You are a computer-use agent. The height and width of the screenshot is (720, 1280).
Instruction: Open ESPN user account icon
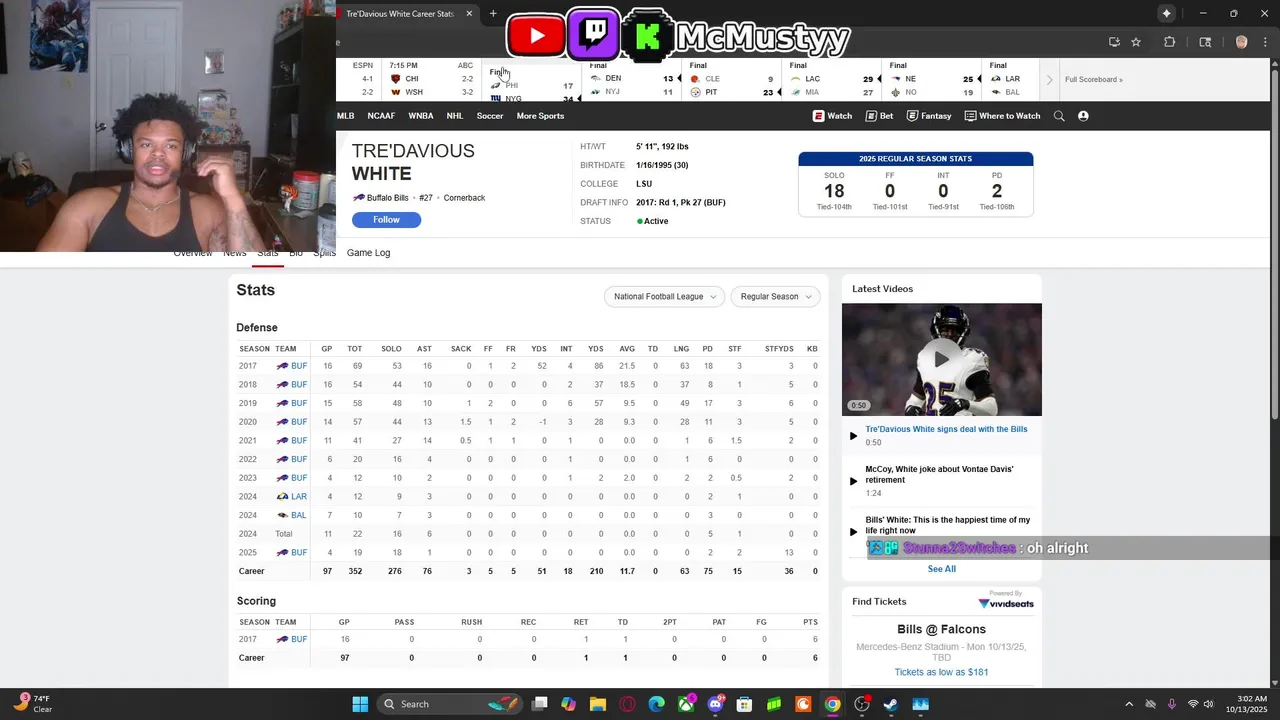pos(1083,116)
